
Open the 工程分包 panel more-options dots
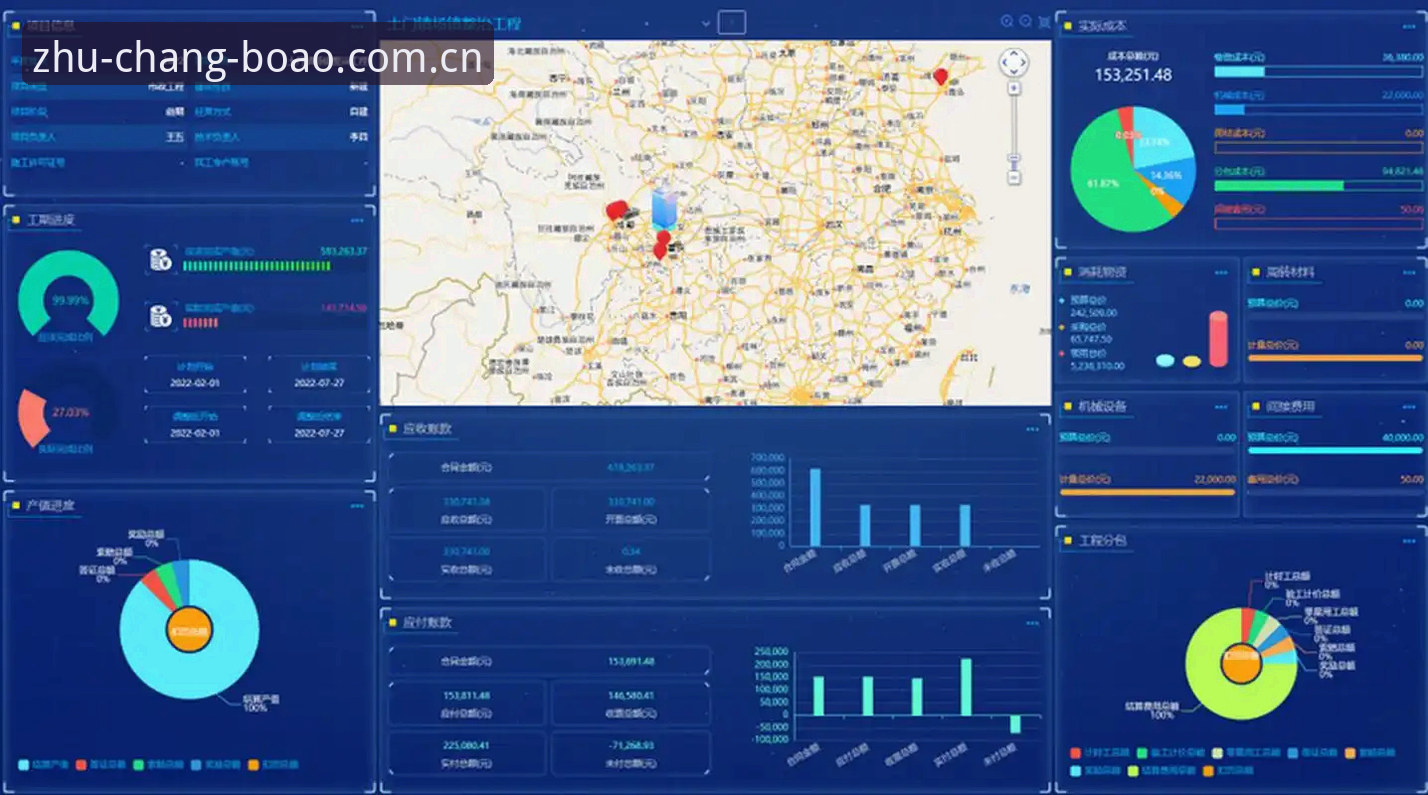pyautogui.click(x=1408, y=541)
